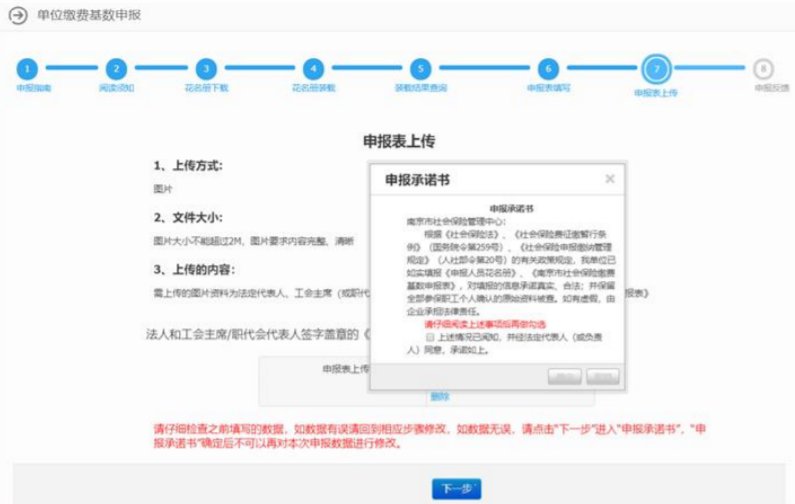Open step 3 花名册下载 circle
795x504 pixels.
point(206,68)
